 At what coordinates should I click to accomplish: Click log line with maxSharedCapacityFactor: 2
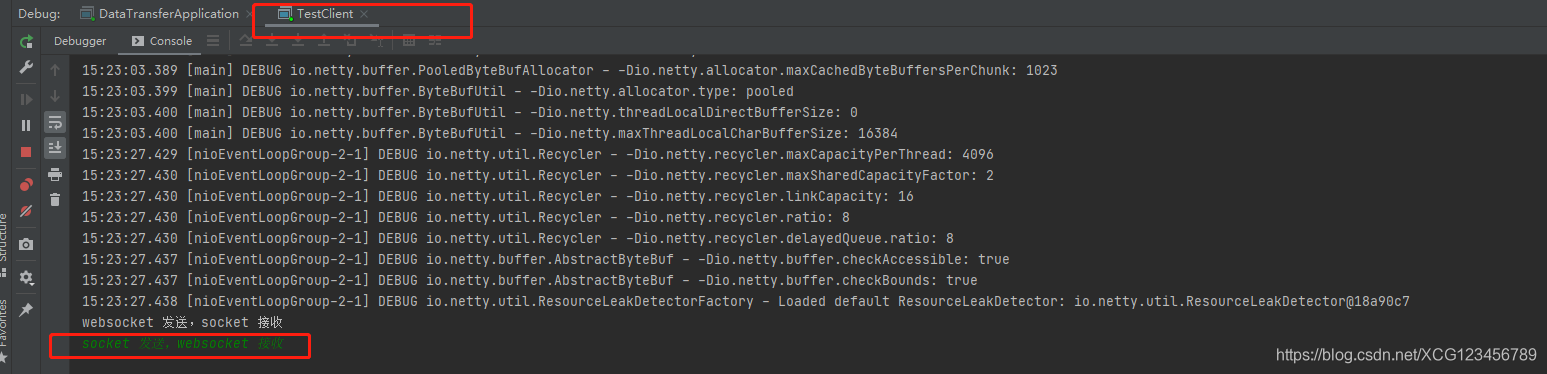click(538, 175)
